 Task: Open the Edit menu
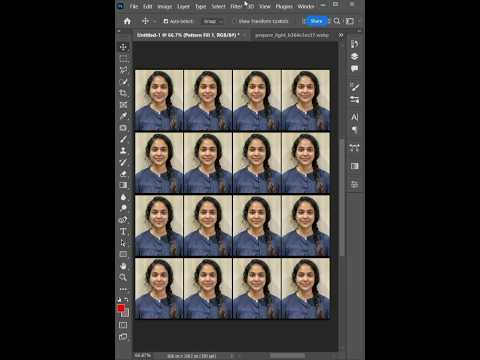coord(148,6)
